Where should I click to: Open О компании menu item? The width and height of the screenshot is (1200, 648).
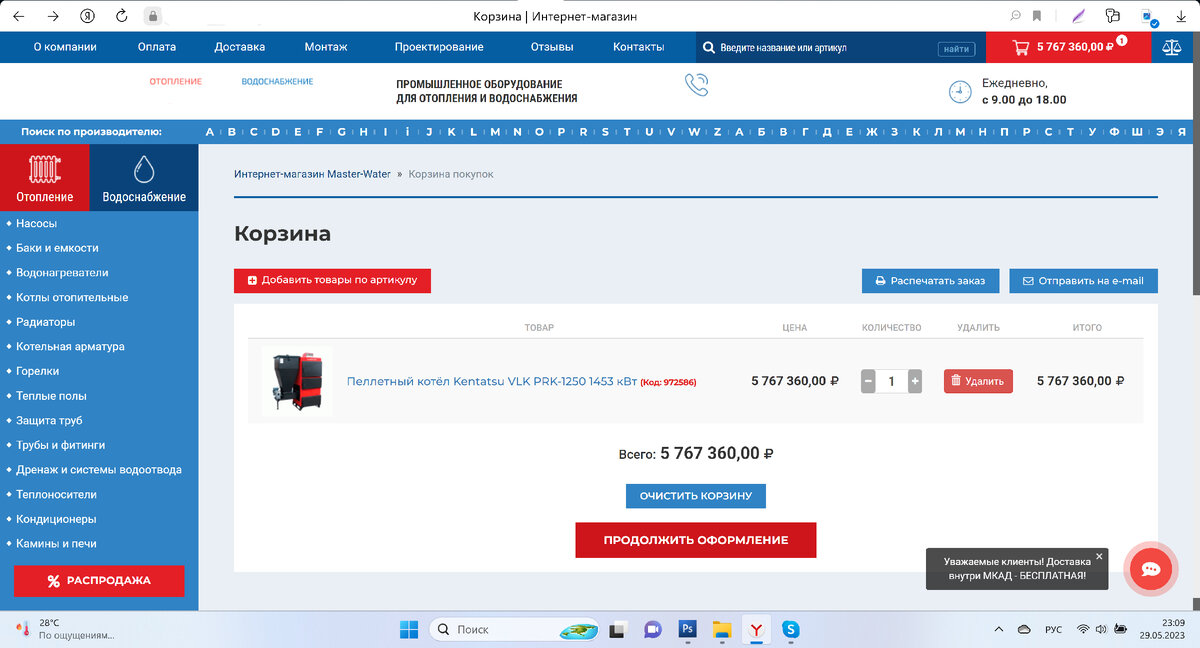65,47
